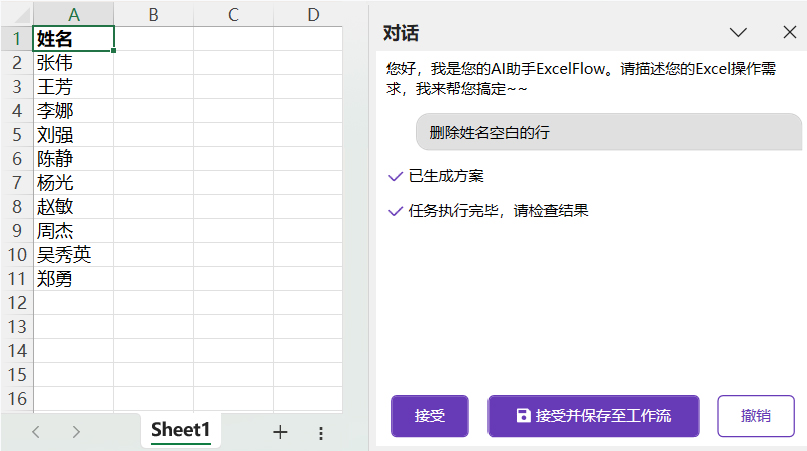The width and height of the screenshot is (807, 451).
Task: Click the 删除姓名空白的行 message bubble
Action: point(608,132)
